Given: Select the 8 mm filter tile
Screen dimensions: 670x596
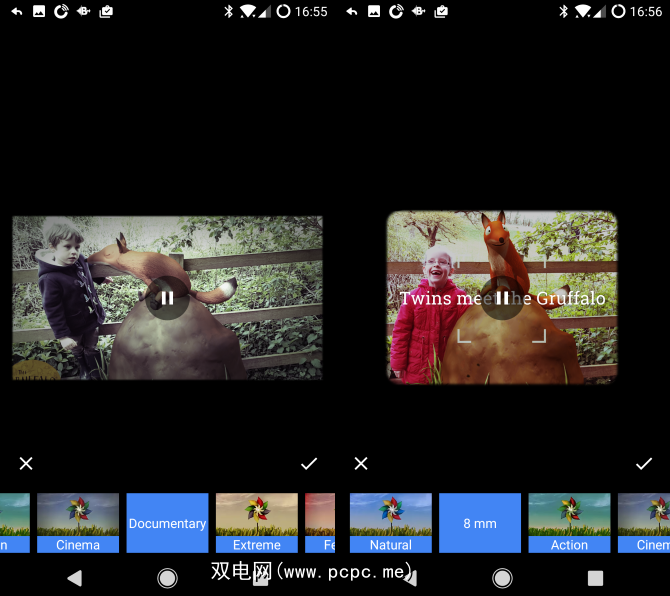Looking at the screenshot, I should (x=480, y=523).
